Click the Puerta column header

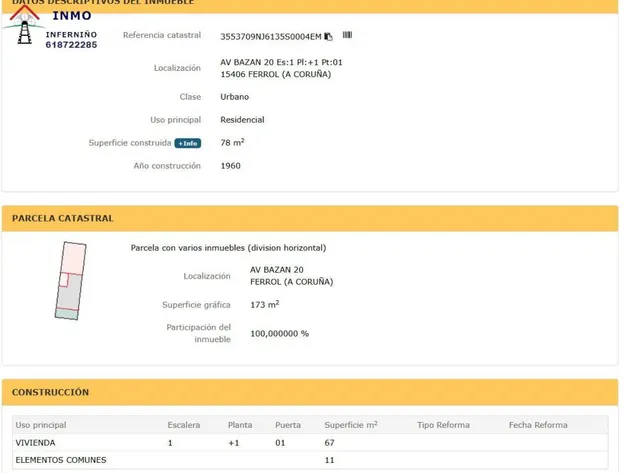(x=288, y=425)
